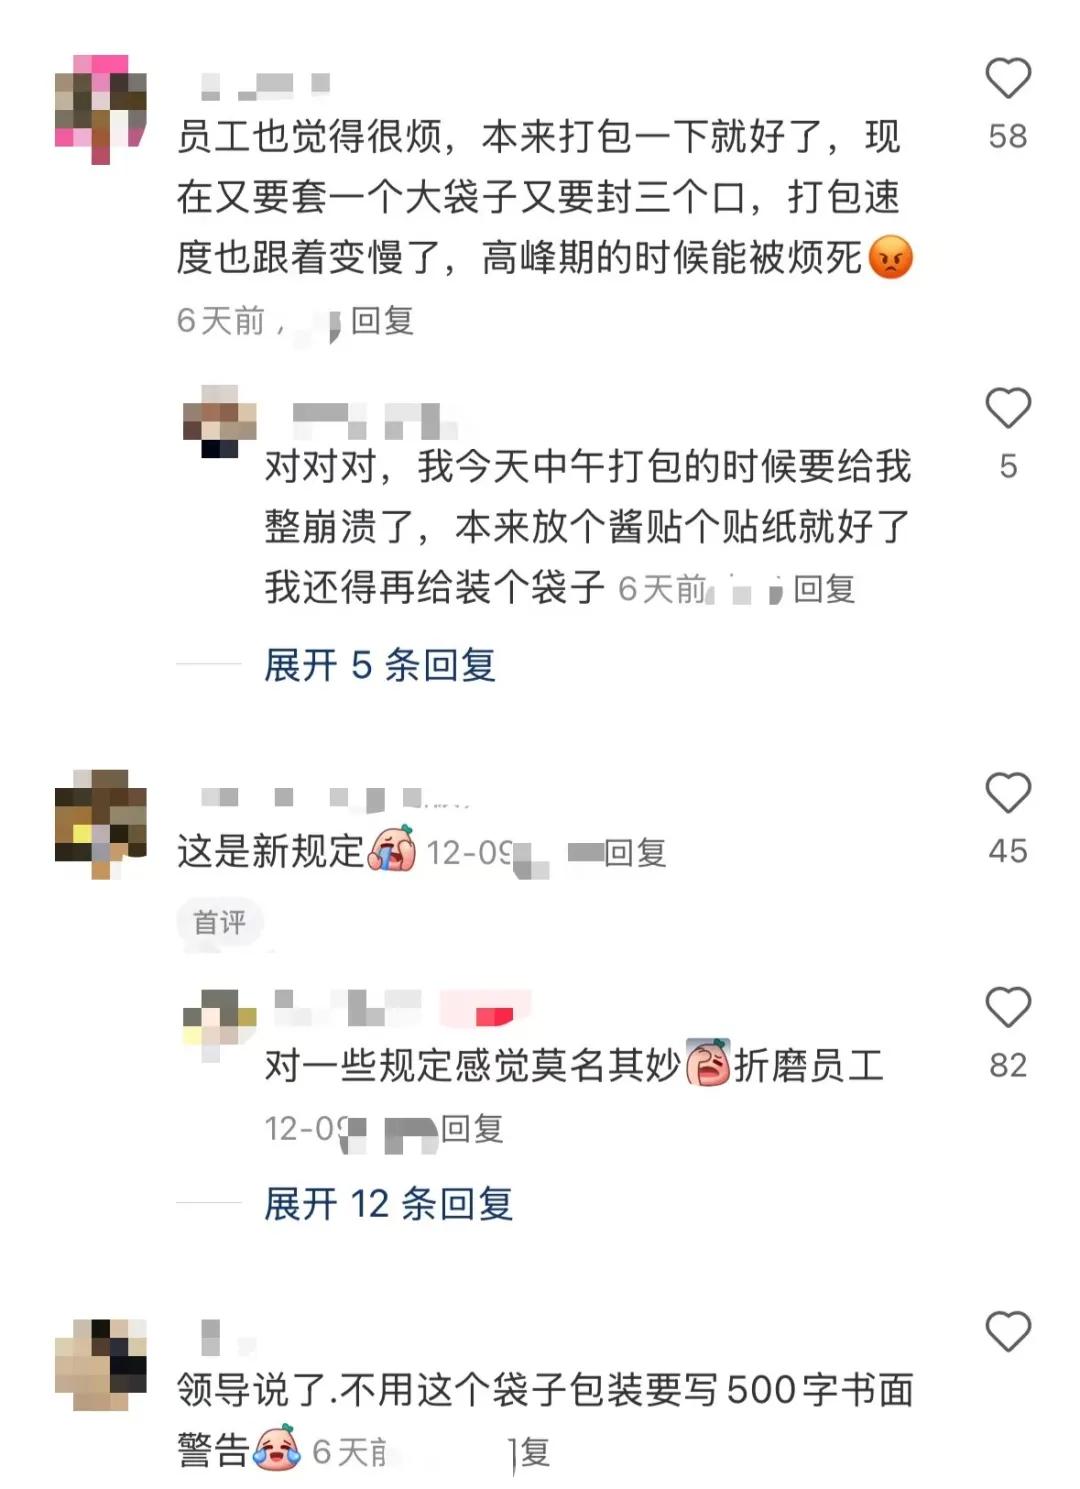
Task: Tap the '首评' first-comment badge
Action: click(220, 922)
